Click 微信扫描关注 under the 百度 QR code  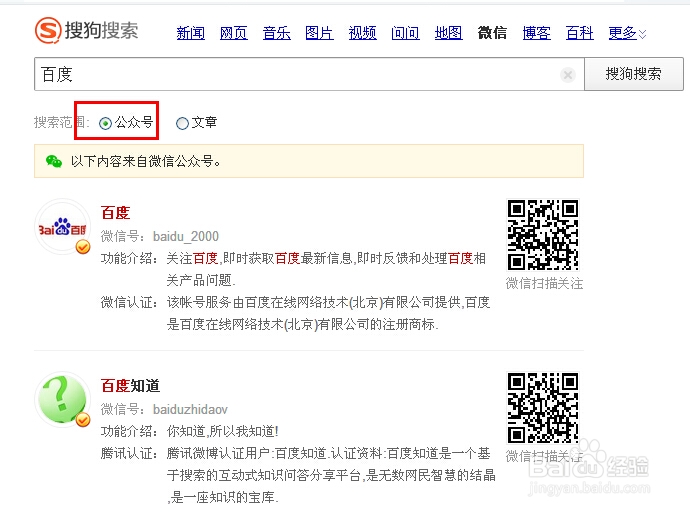pyautogui.click(x=544, y=283)
